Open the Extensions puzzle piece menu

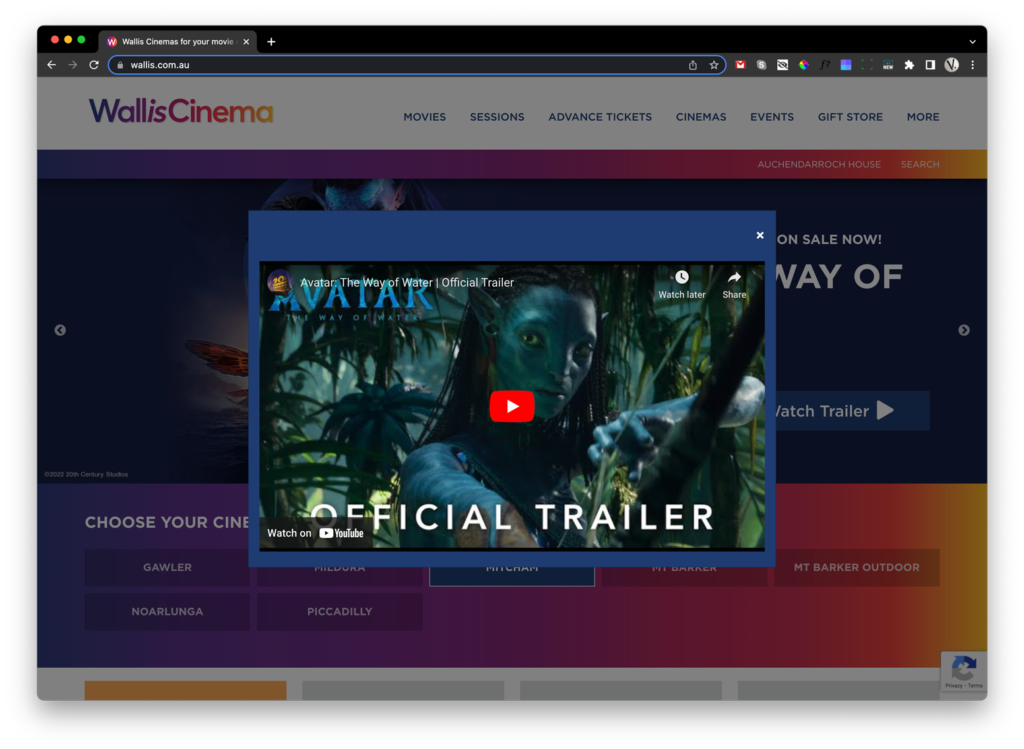pyautogui.click(x=909, y=65)
